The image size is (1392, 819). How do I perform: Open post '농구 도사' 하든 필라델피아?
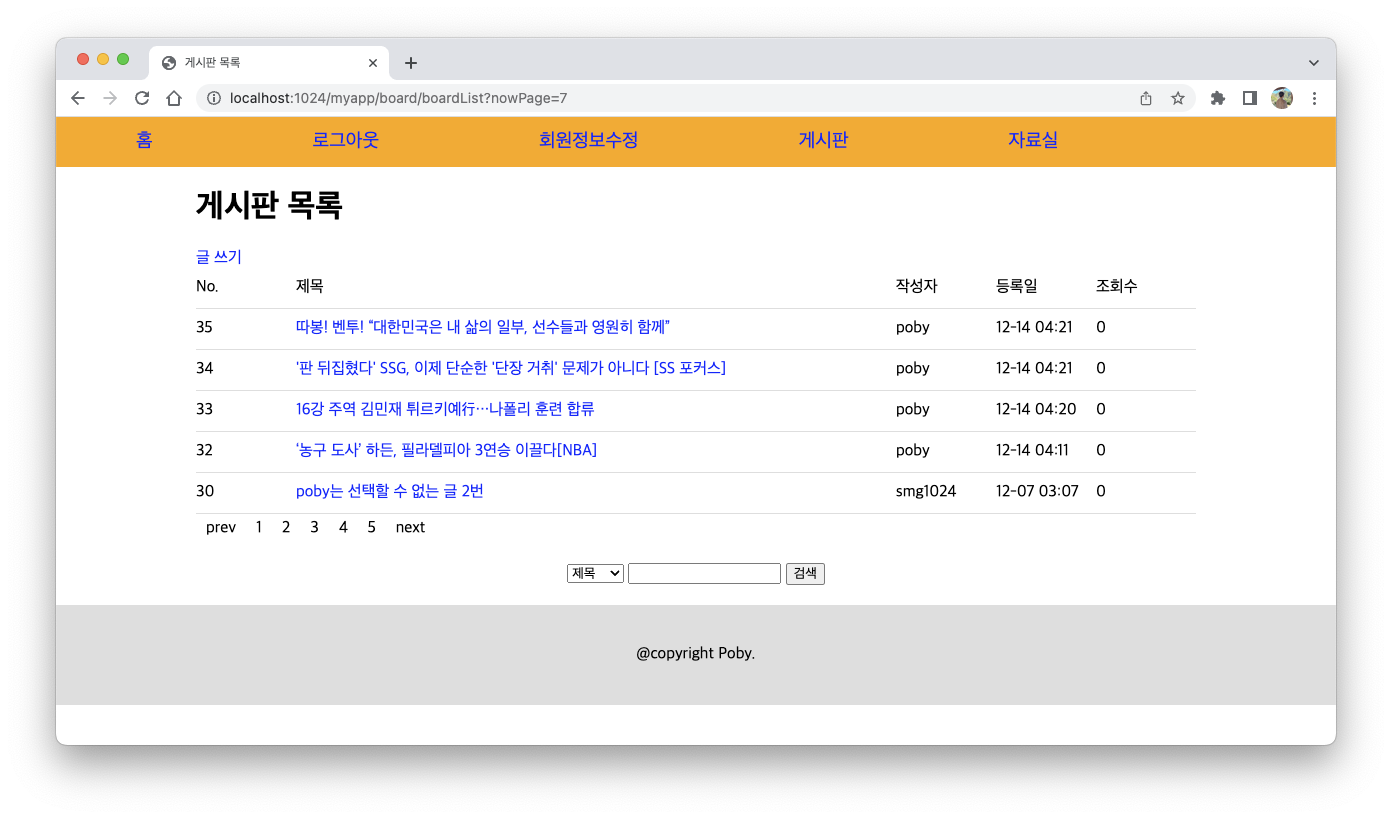(446, 450)
